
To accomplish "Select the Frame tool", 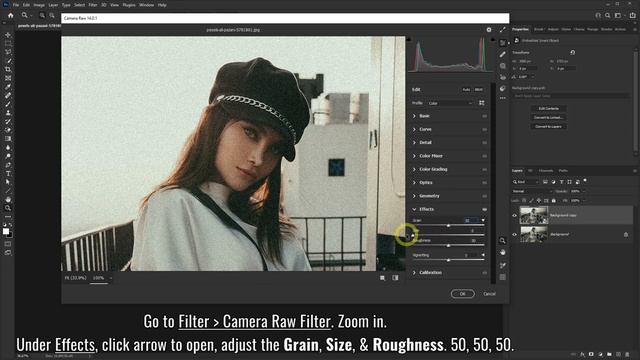I will pos(8,78).
